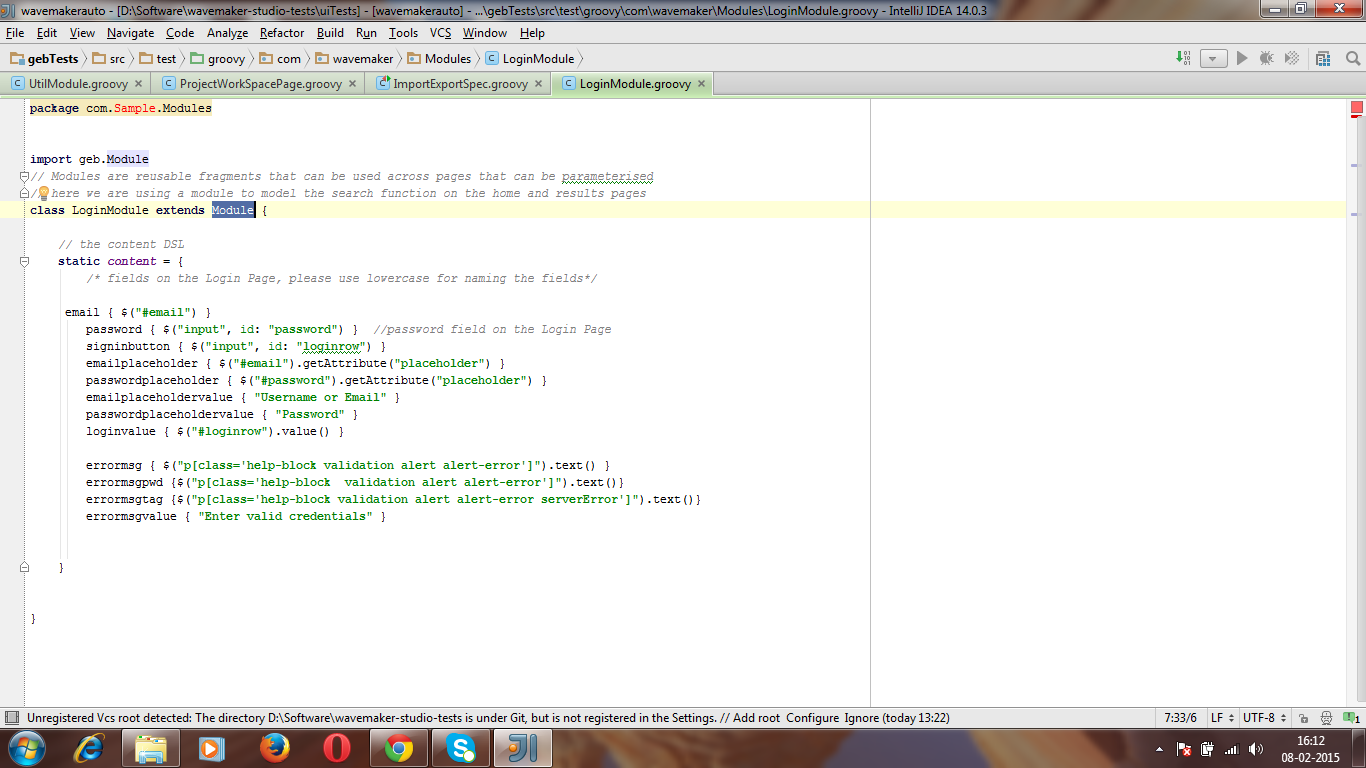Image resolution: width=1366 pixels, height=768 pixels.
Task: Open the Event Log notification icon
Action: (x=1349, y=718)
